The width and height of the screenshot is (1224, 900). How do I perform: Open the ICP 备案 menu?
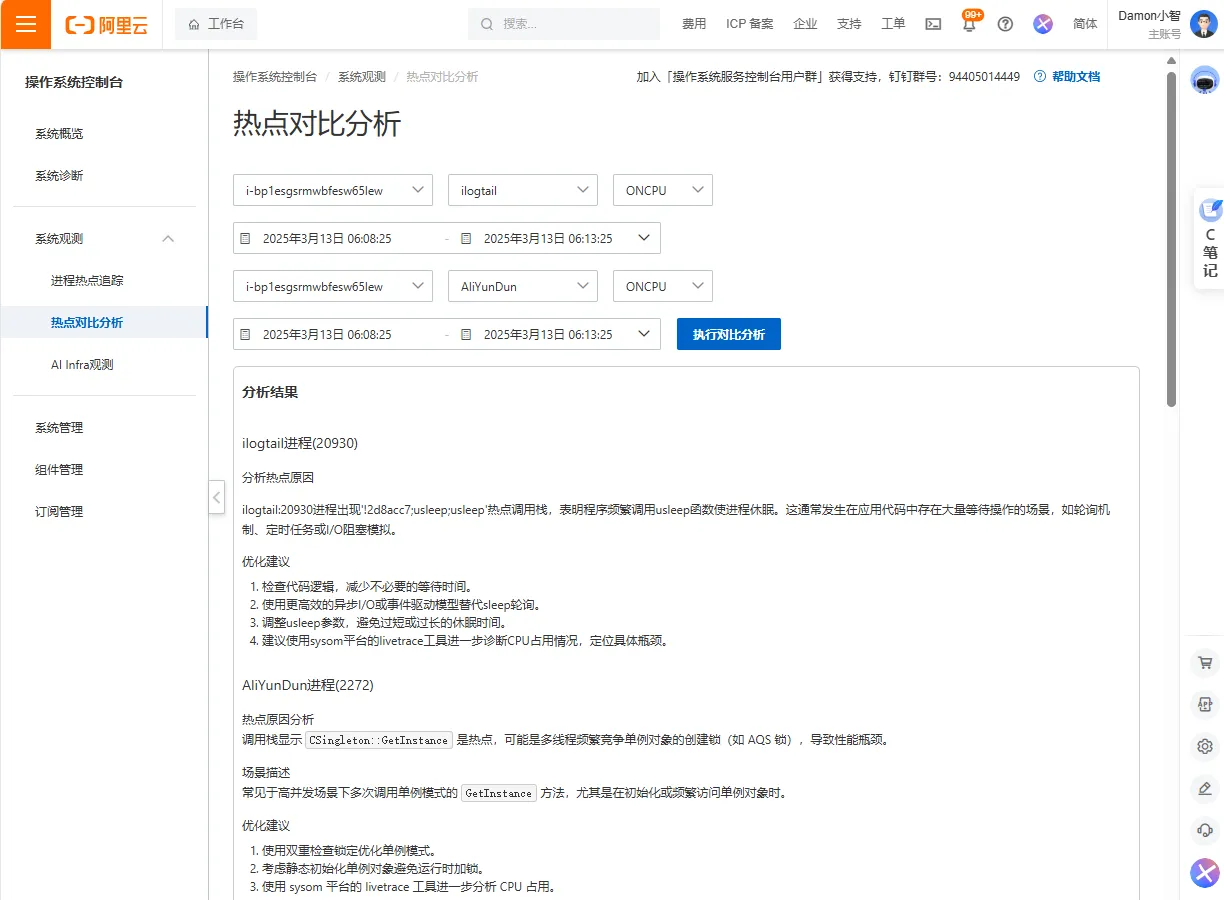pos(750,24)
